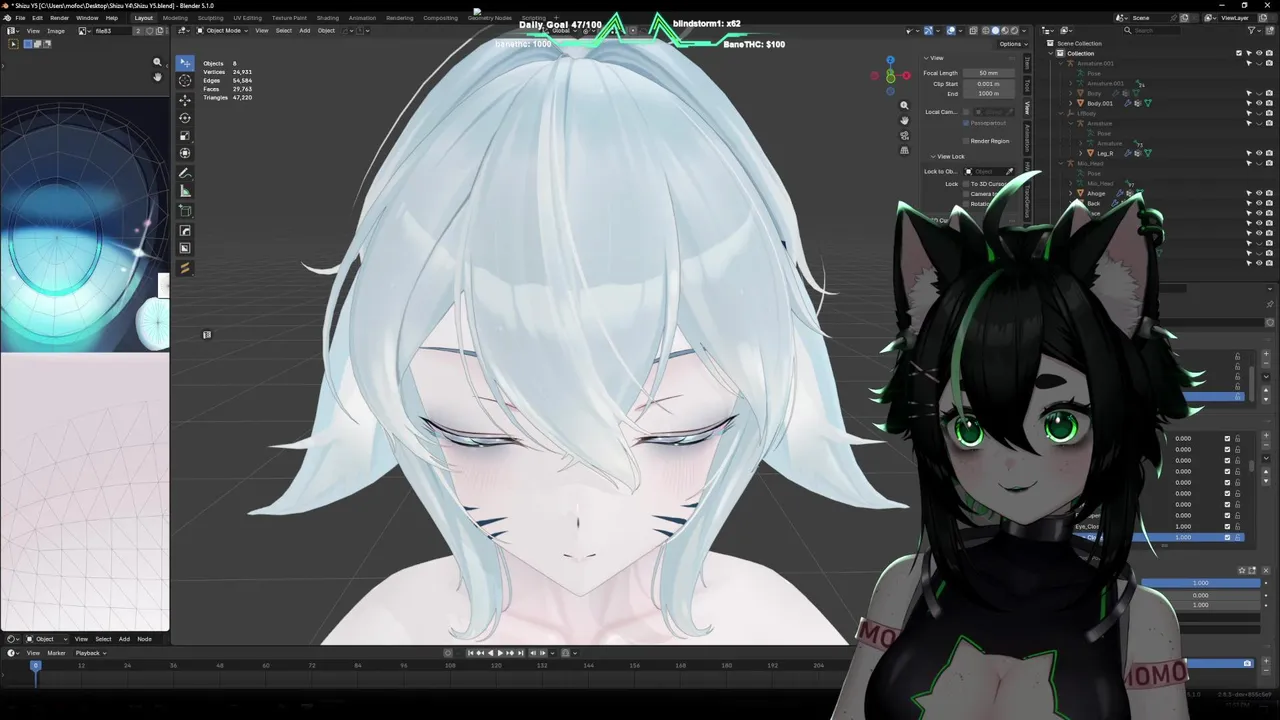Screen dimensions: 1280x720
Task: Click the outliner filter funnel icon
Action: pos(1251,31)
